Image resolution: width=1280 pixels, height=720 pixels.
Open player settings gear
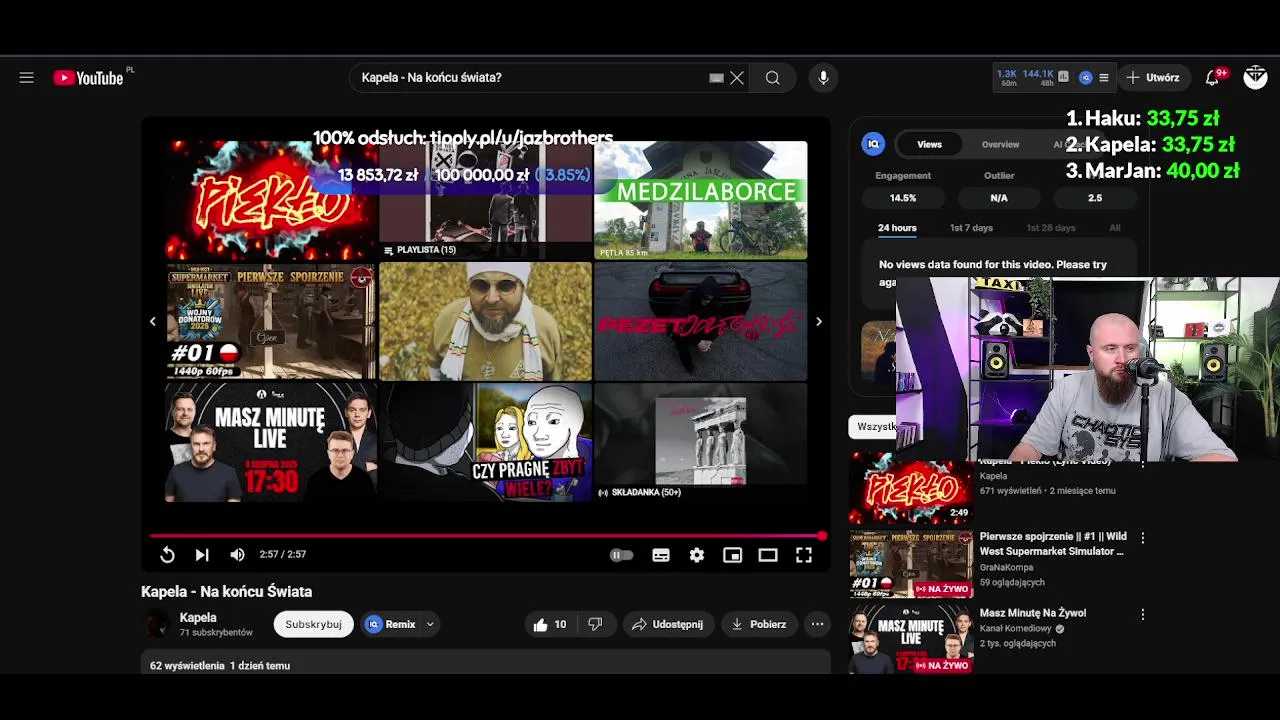click(x=697, y=555)
